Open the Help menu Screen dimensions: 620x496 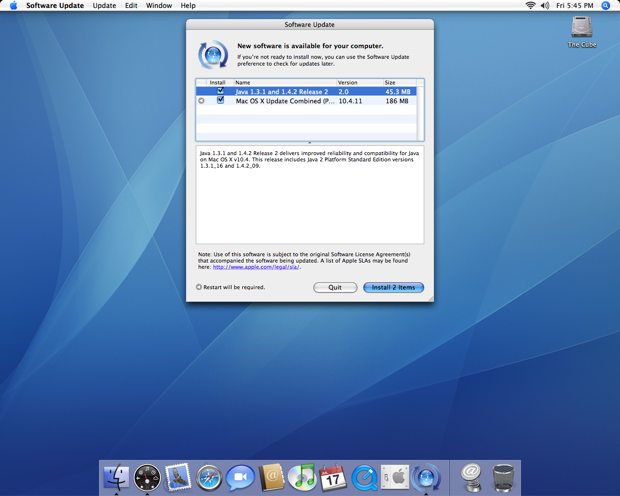tap(188, 6)
